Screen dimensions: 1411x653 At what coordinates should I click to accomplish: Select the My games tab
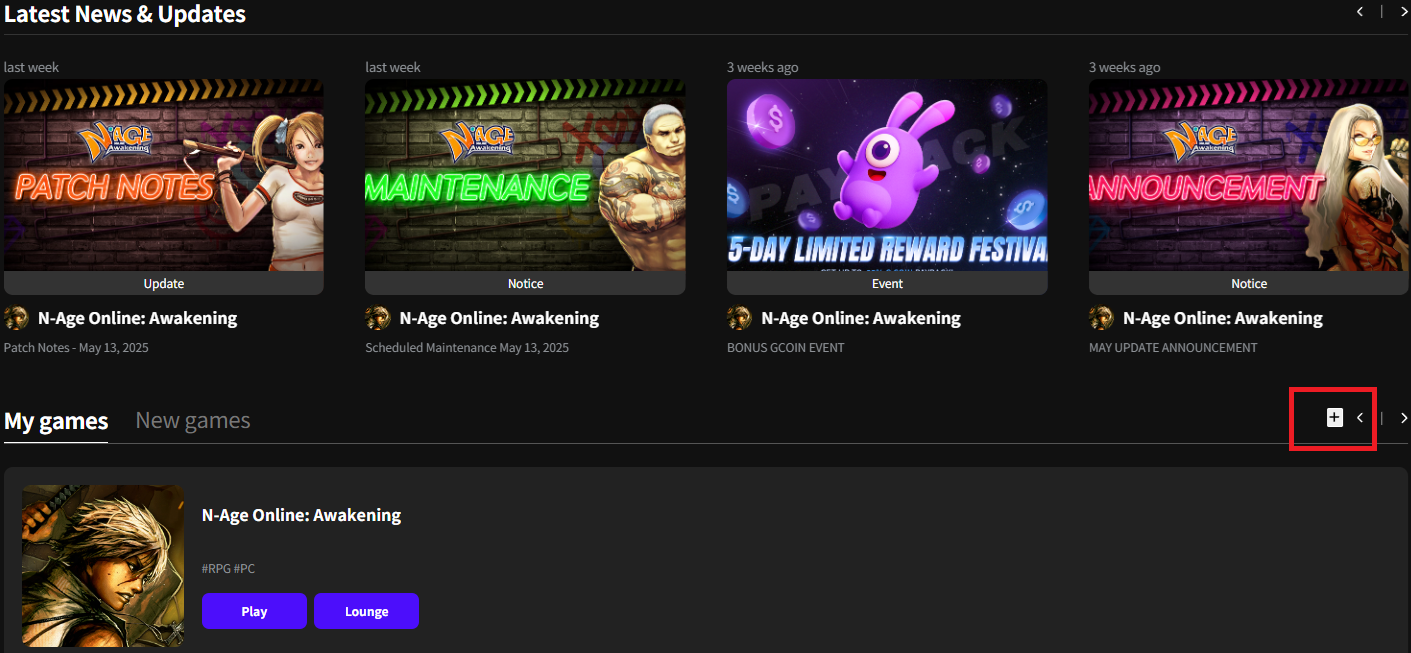(55, 419)
